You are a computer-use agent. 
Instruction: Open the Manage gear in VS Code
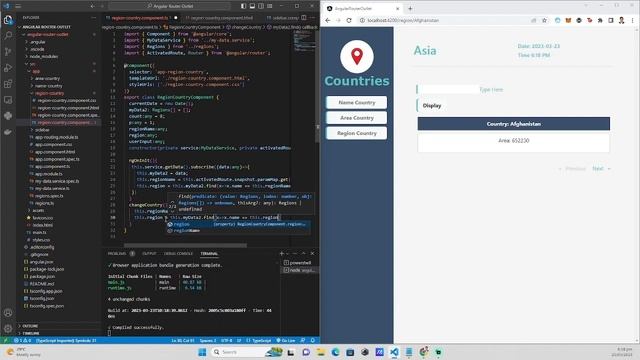tap(8, 328)
